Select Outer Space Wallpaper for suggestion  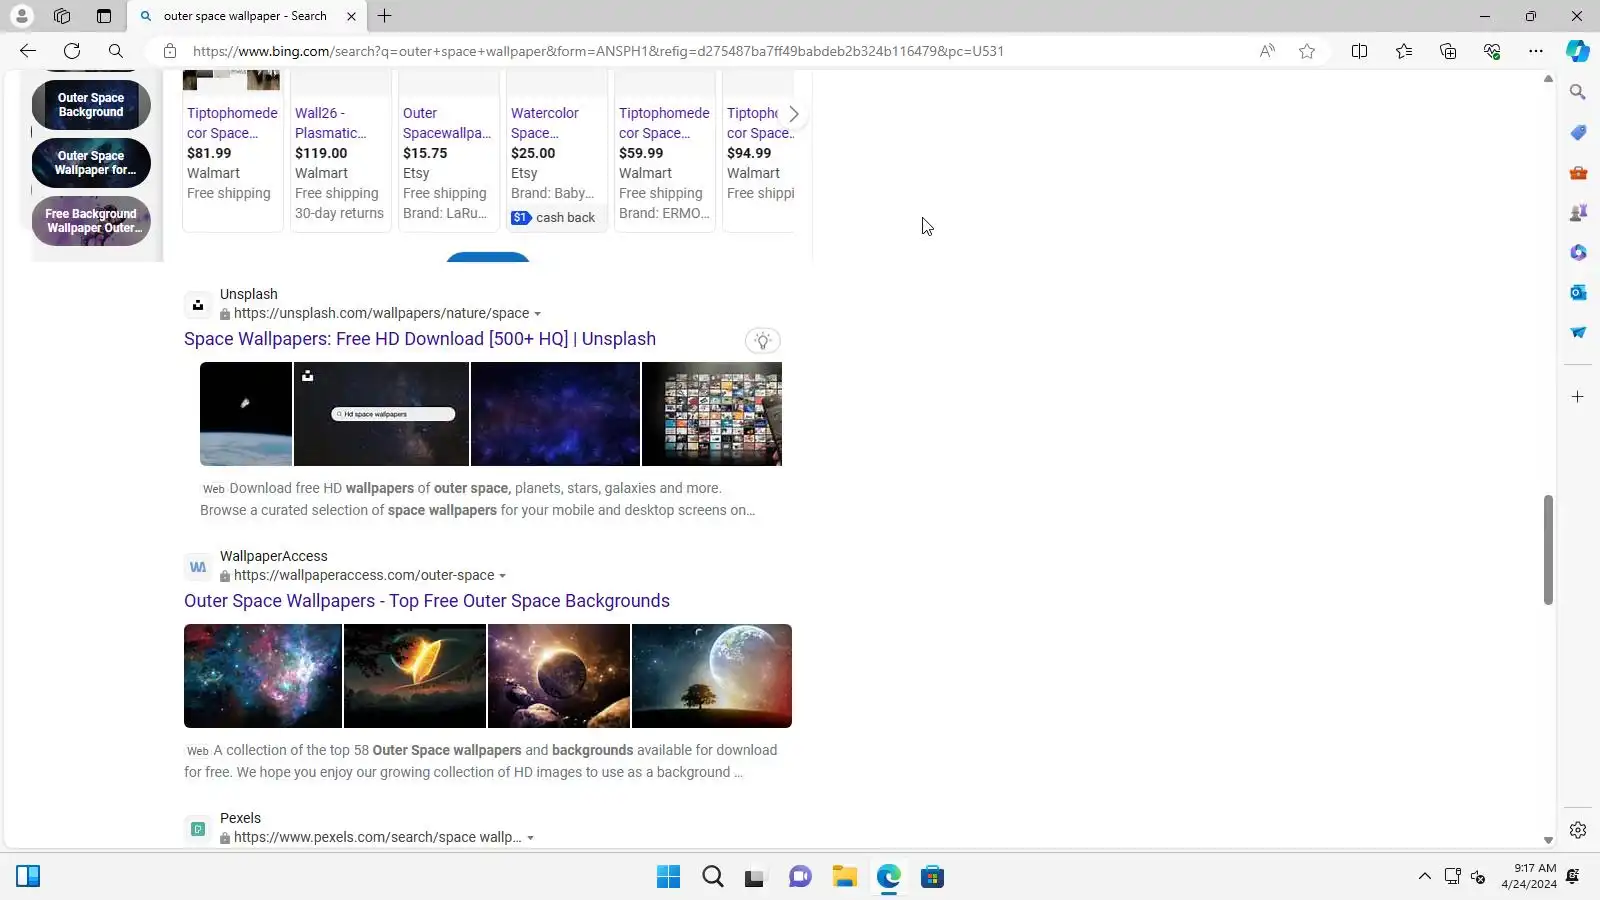point(91,163)
